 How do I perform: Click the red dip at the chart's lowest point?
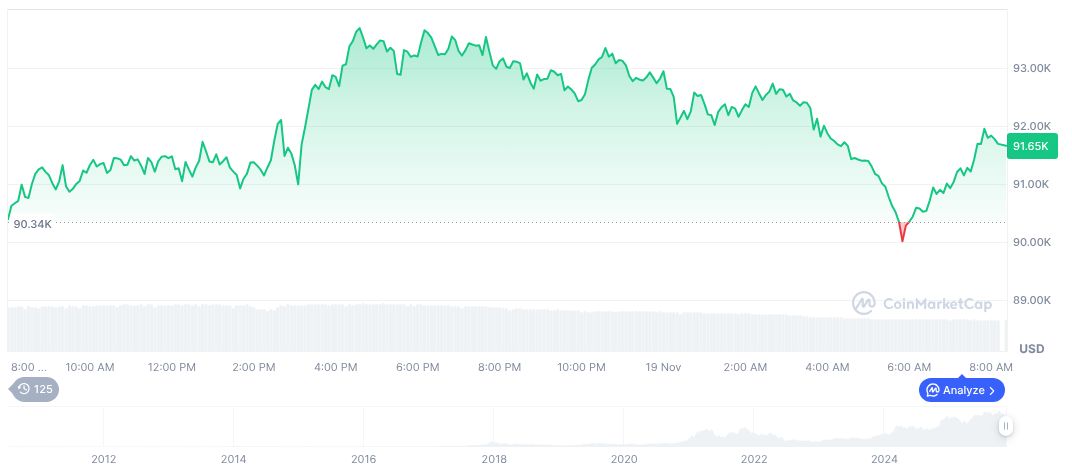click(902, 234)
